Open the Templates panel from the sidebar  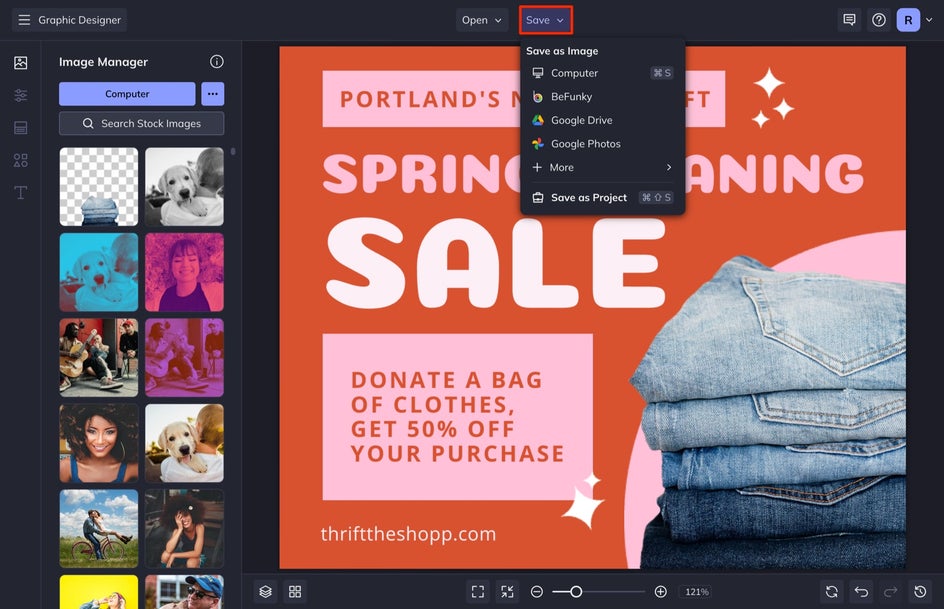click(19, 127)
